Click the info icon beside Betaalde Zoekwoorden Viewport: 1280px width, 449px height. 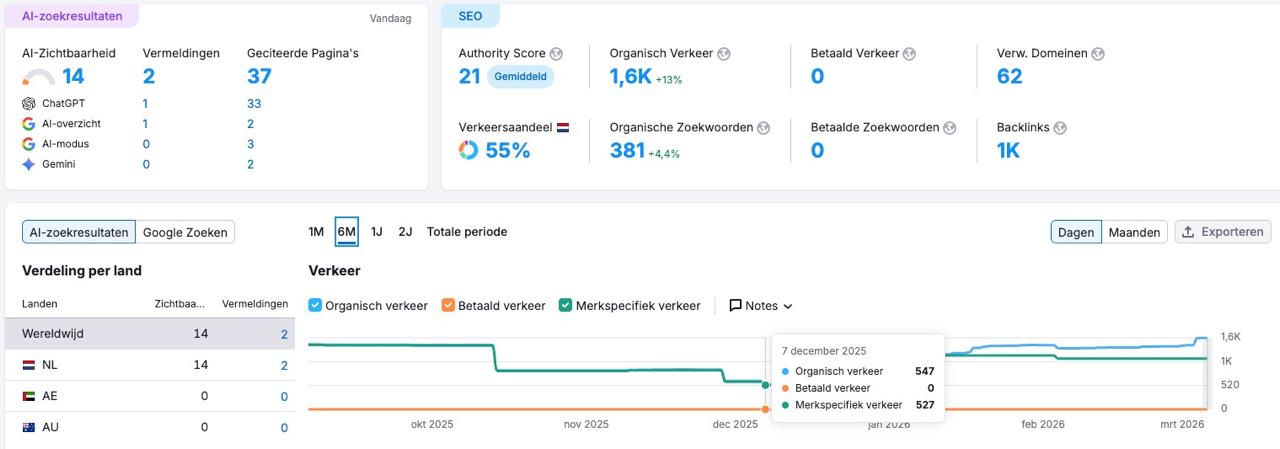click(950, 128)
